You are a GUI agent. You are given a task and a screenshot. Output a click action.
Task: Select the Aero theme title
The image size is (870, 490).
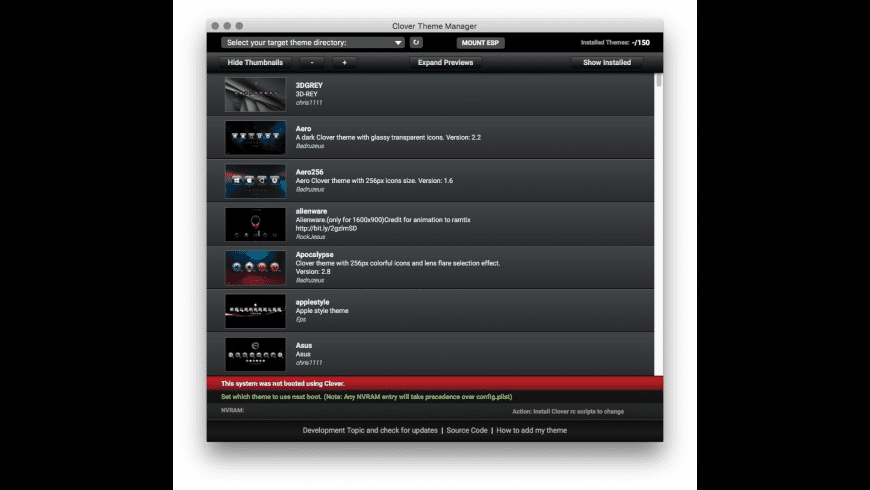(x=304, y=129)
